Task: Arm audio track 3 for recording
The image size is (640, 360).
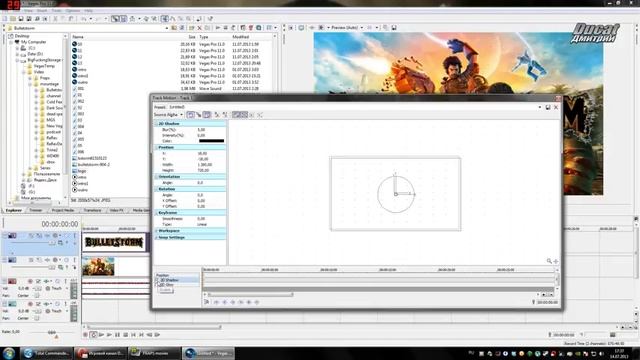Action: point(30,281)
